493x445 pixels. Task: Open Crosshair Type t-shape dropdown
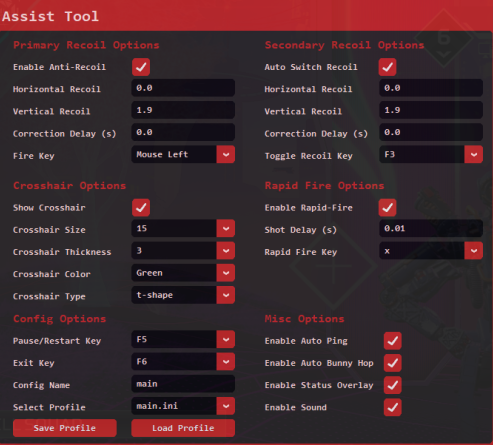point(183,295)
